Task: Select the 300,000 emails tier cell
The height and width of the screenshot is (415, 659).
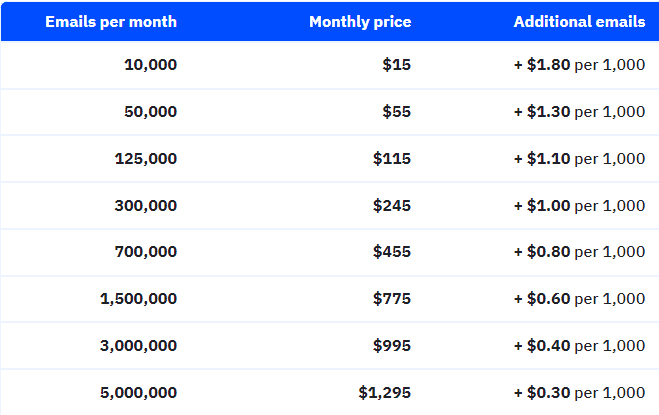Action: tap(146, 205)
